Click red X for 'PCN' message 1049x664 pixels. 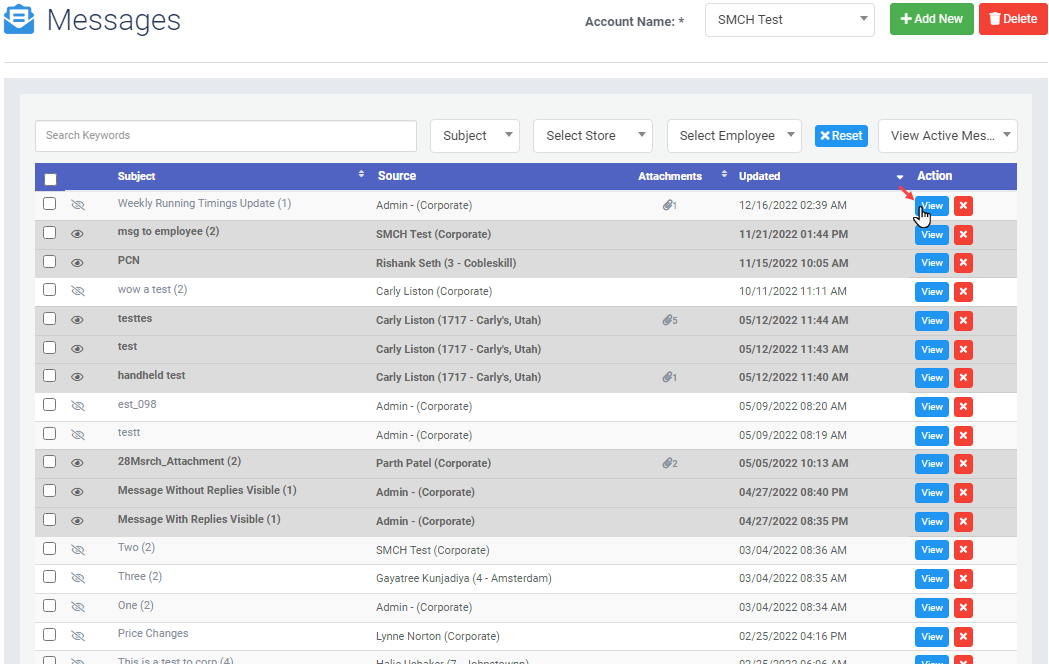click(963, 263)
